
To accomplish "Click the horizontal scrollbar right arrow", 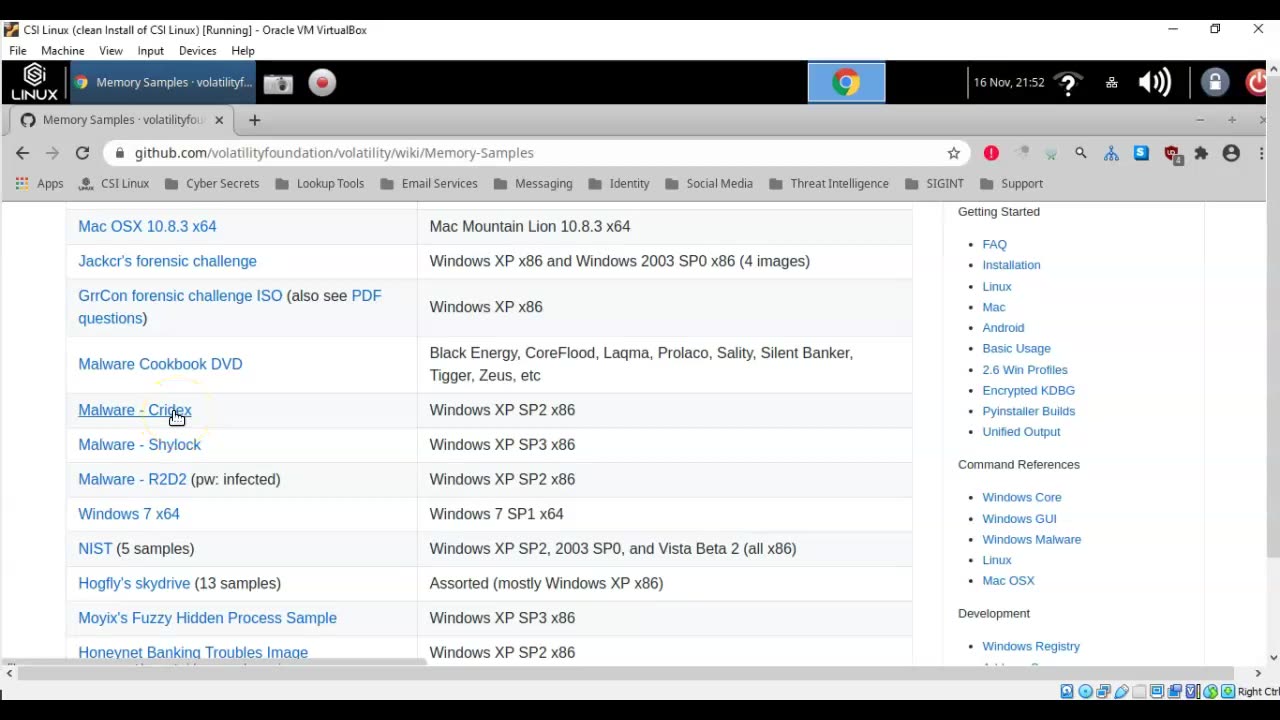I will tap(1258, 674).
